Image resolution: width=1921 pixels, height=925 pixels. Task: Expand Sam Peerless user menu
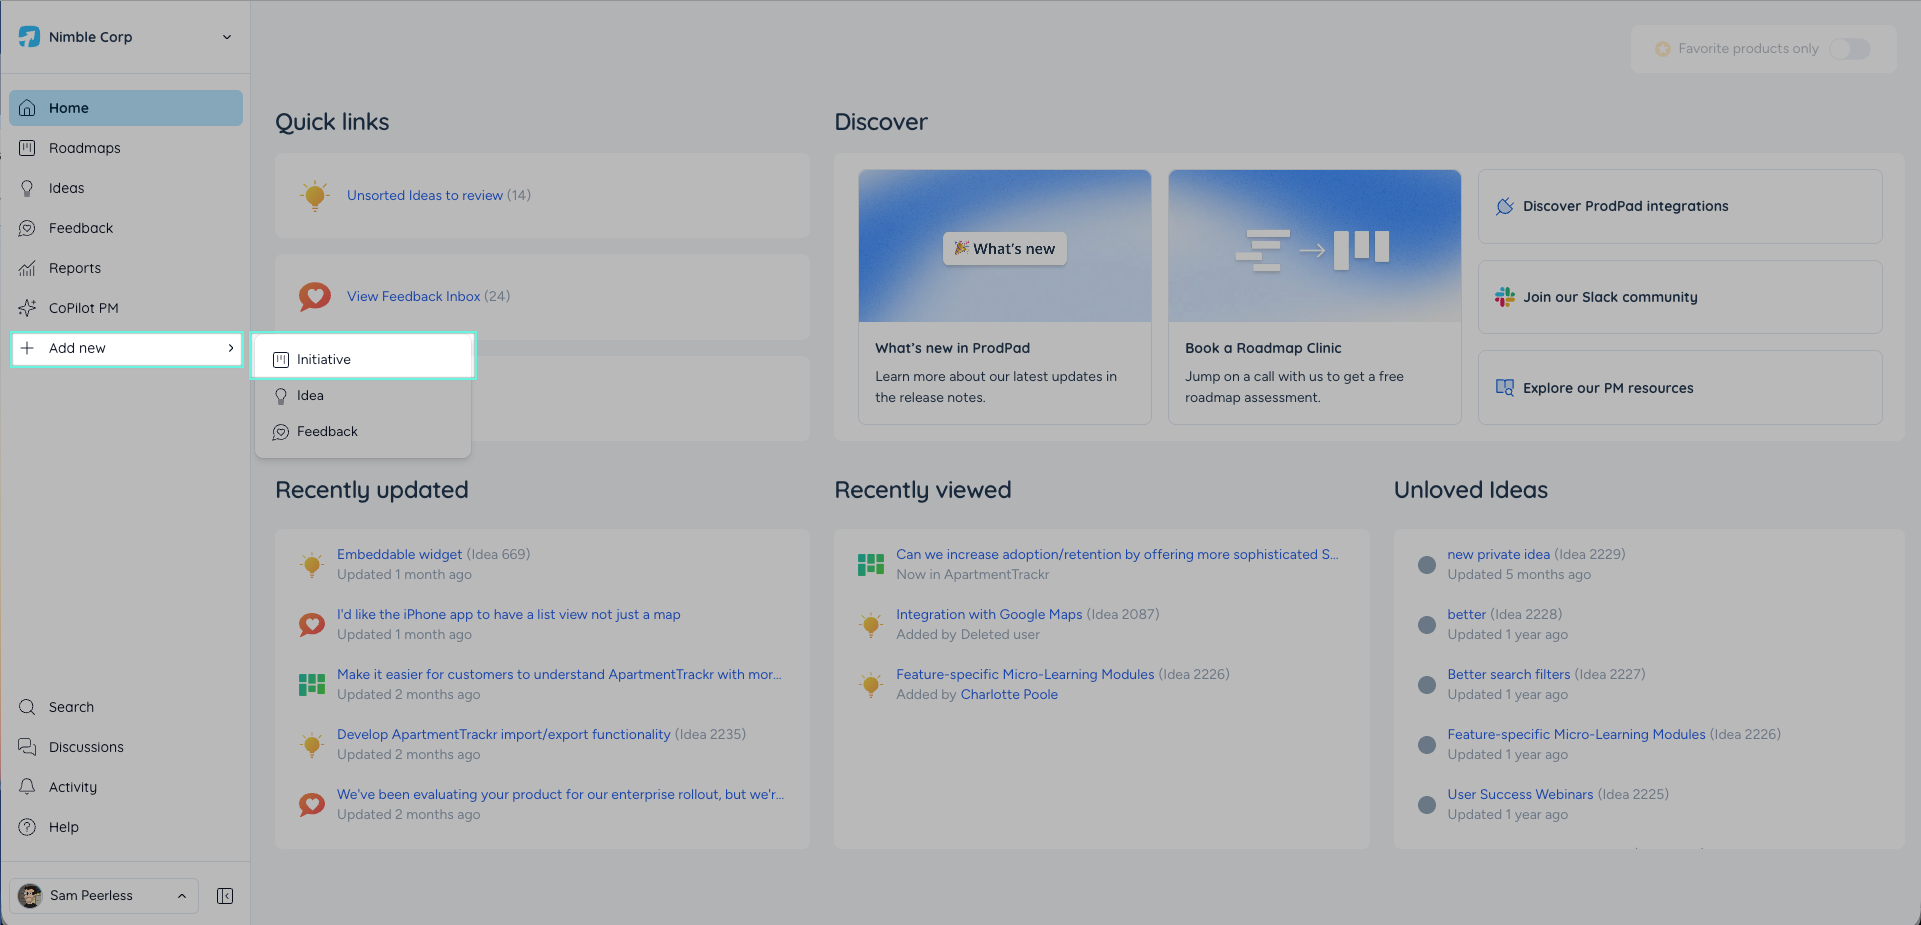104,895
